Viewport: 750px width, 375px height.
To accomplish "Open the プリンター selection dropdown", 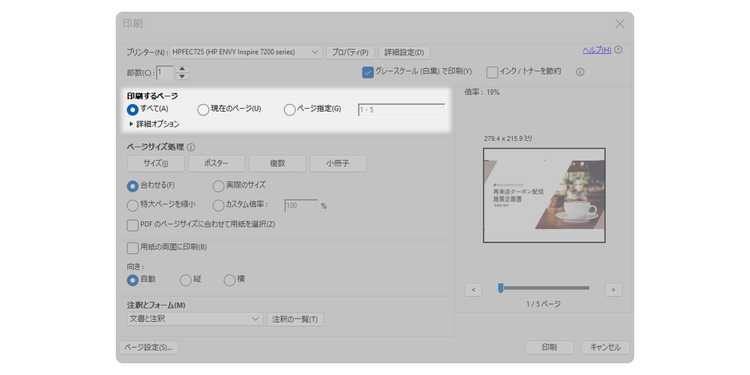I will (x=246, y=52).
